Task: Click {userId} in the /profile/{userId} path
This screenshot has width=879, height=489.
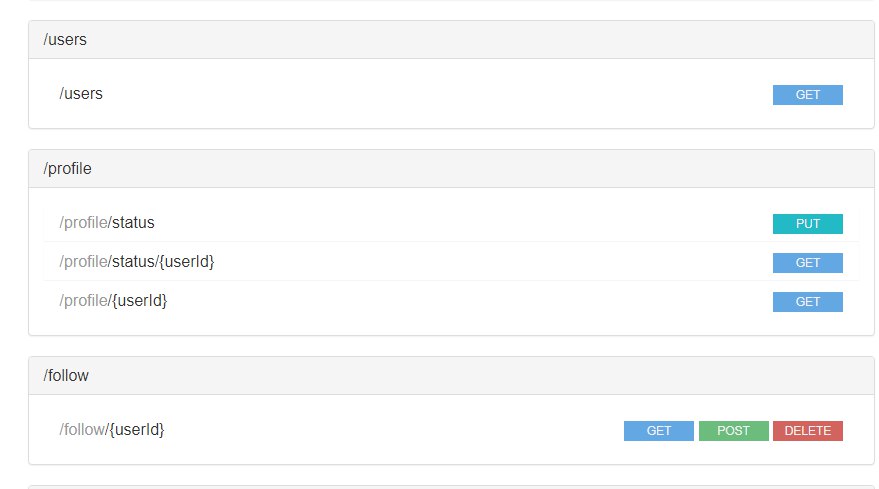Action: pyautogui.click(x=139, y=300)
